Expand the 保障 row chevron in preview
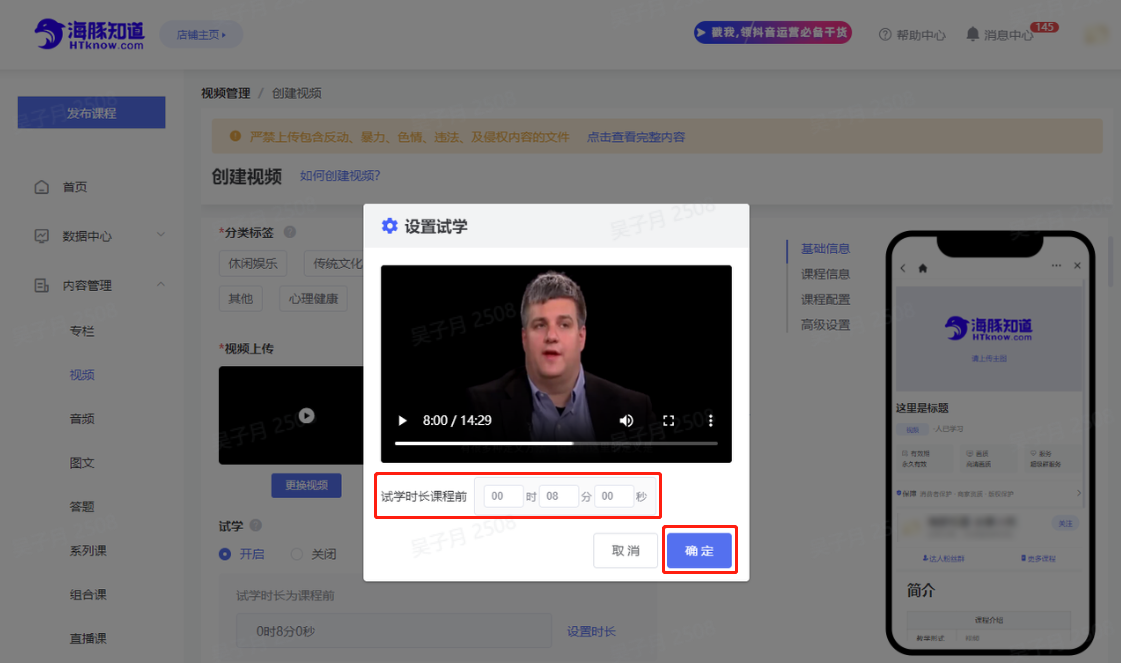 pyautogui.click(x=1079, y=493)
